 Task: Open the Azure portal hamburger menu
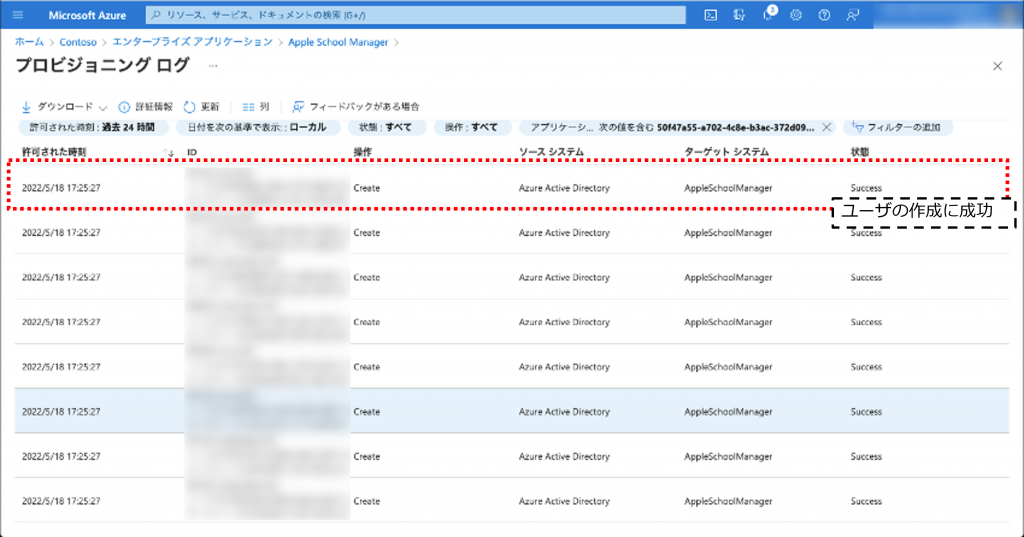[18, 15]
